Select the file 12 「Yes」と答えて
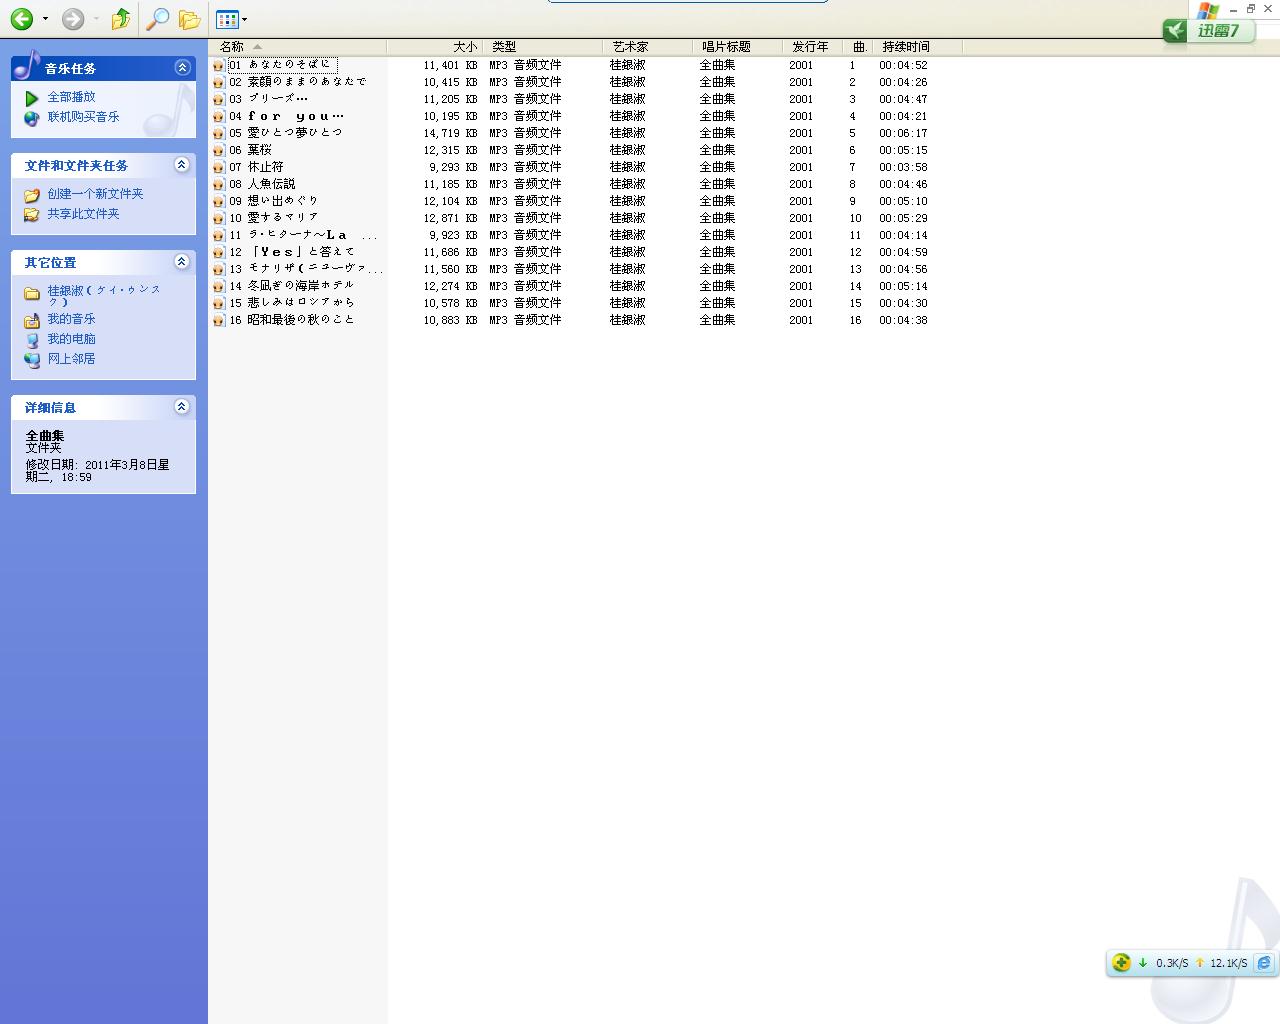Viewport: 1280px width, 1024px height. pyautogui.click(x=292, y=252)
